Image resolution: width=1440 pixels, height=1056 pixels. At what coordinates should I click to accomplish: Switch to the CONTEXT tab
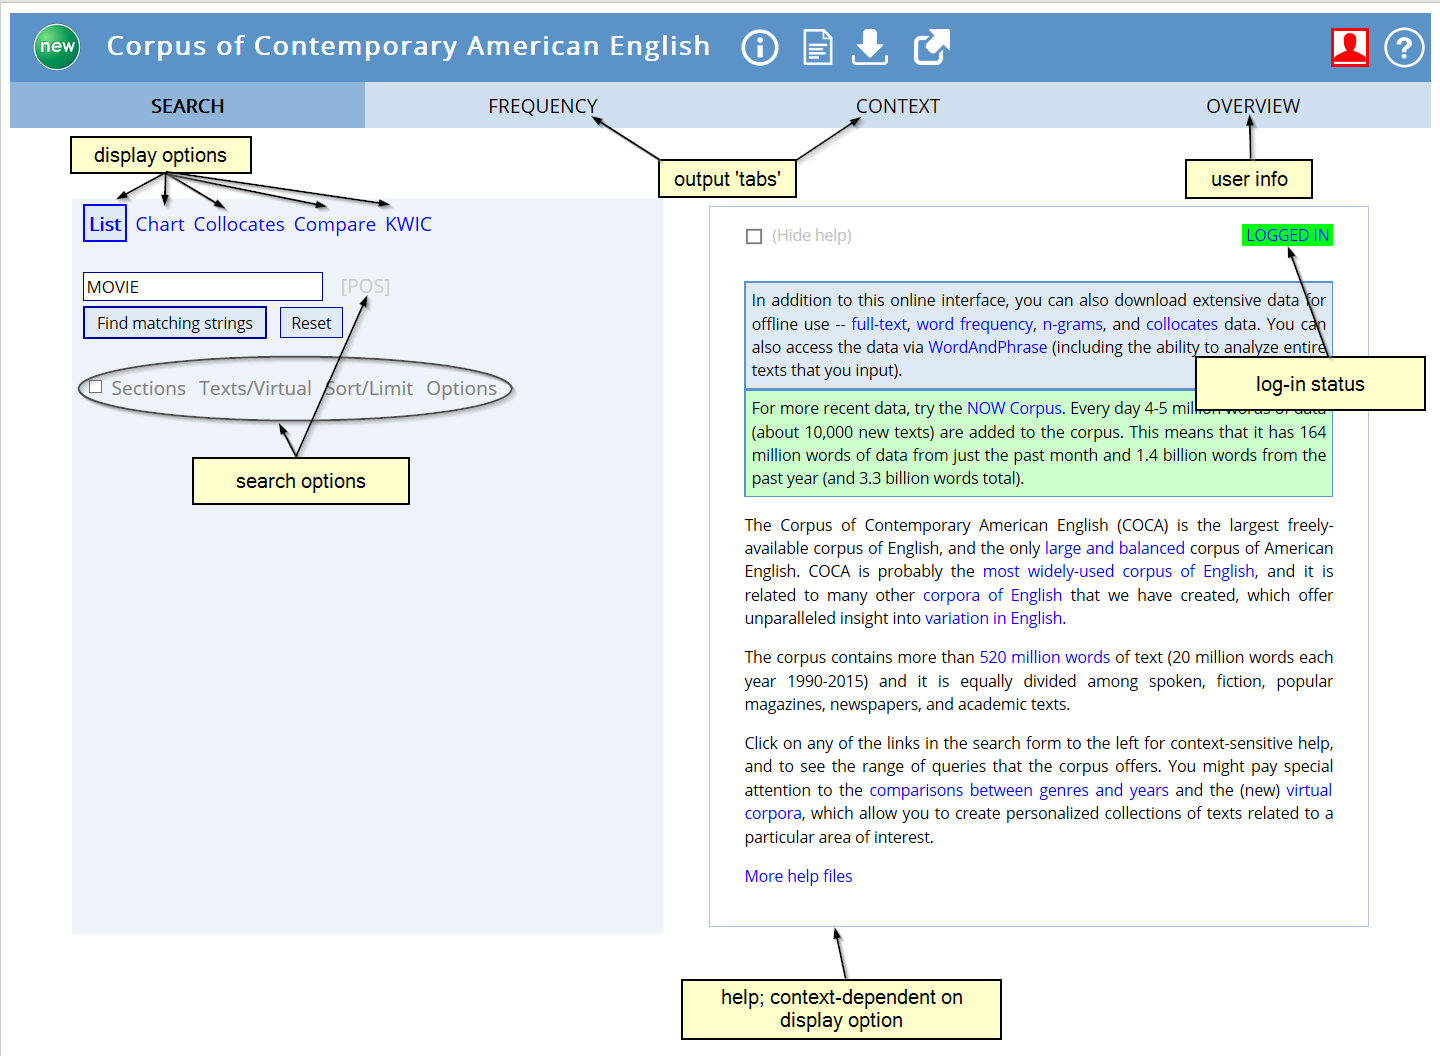pos(897,106)
